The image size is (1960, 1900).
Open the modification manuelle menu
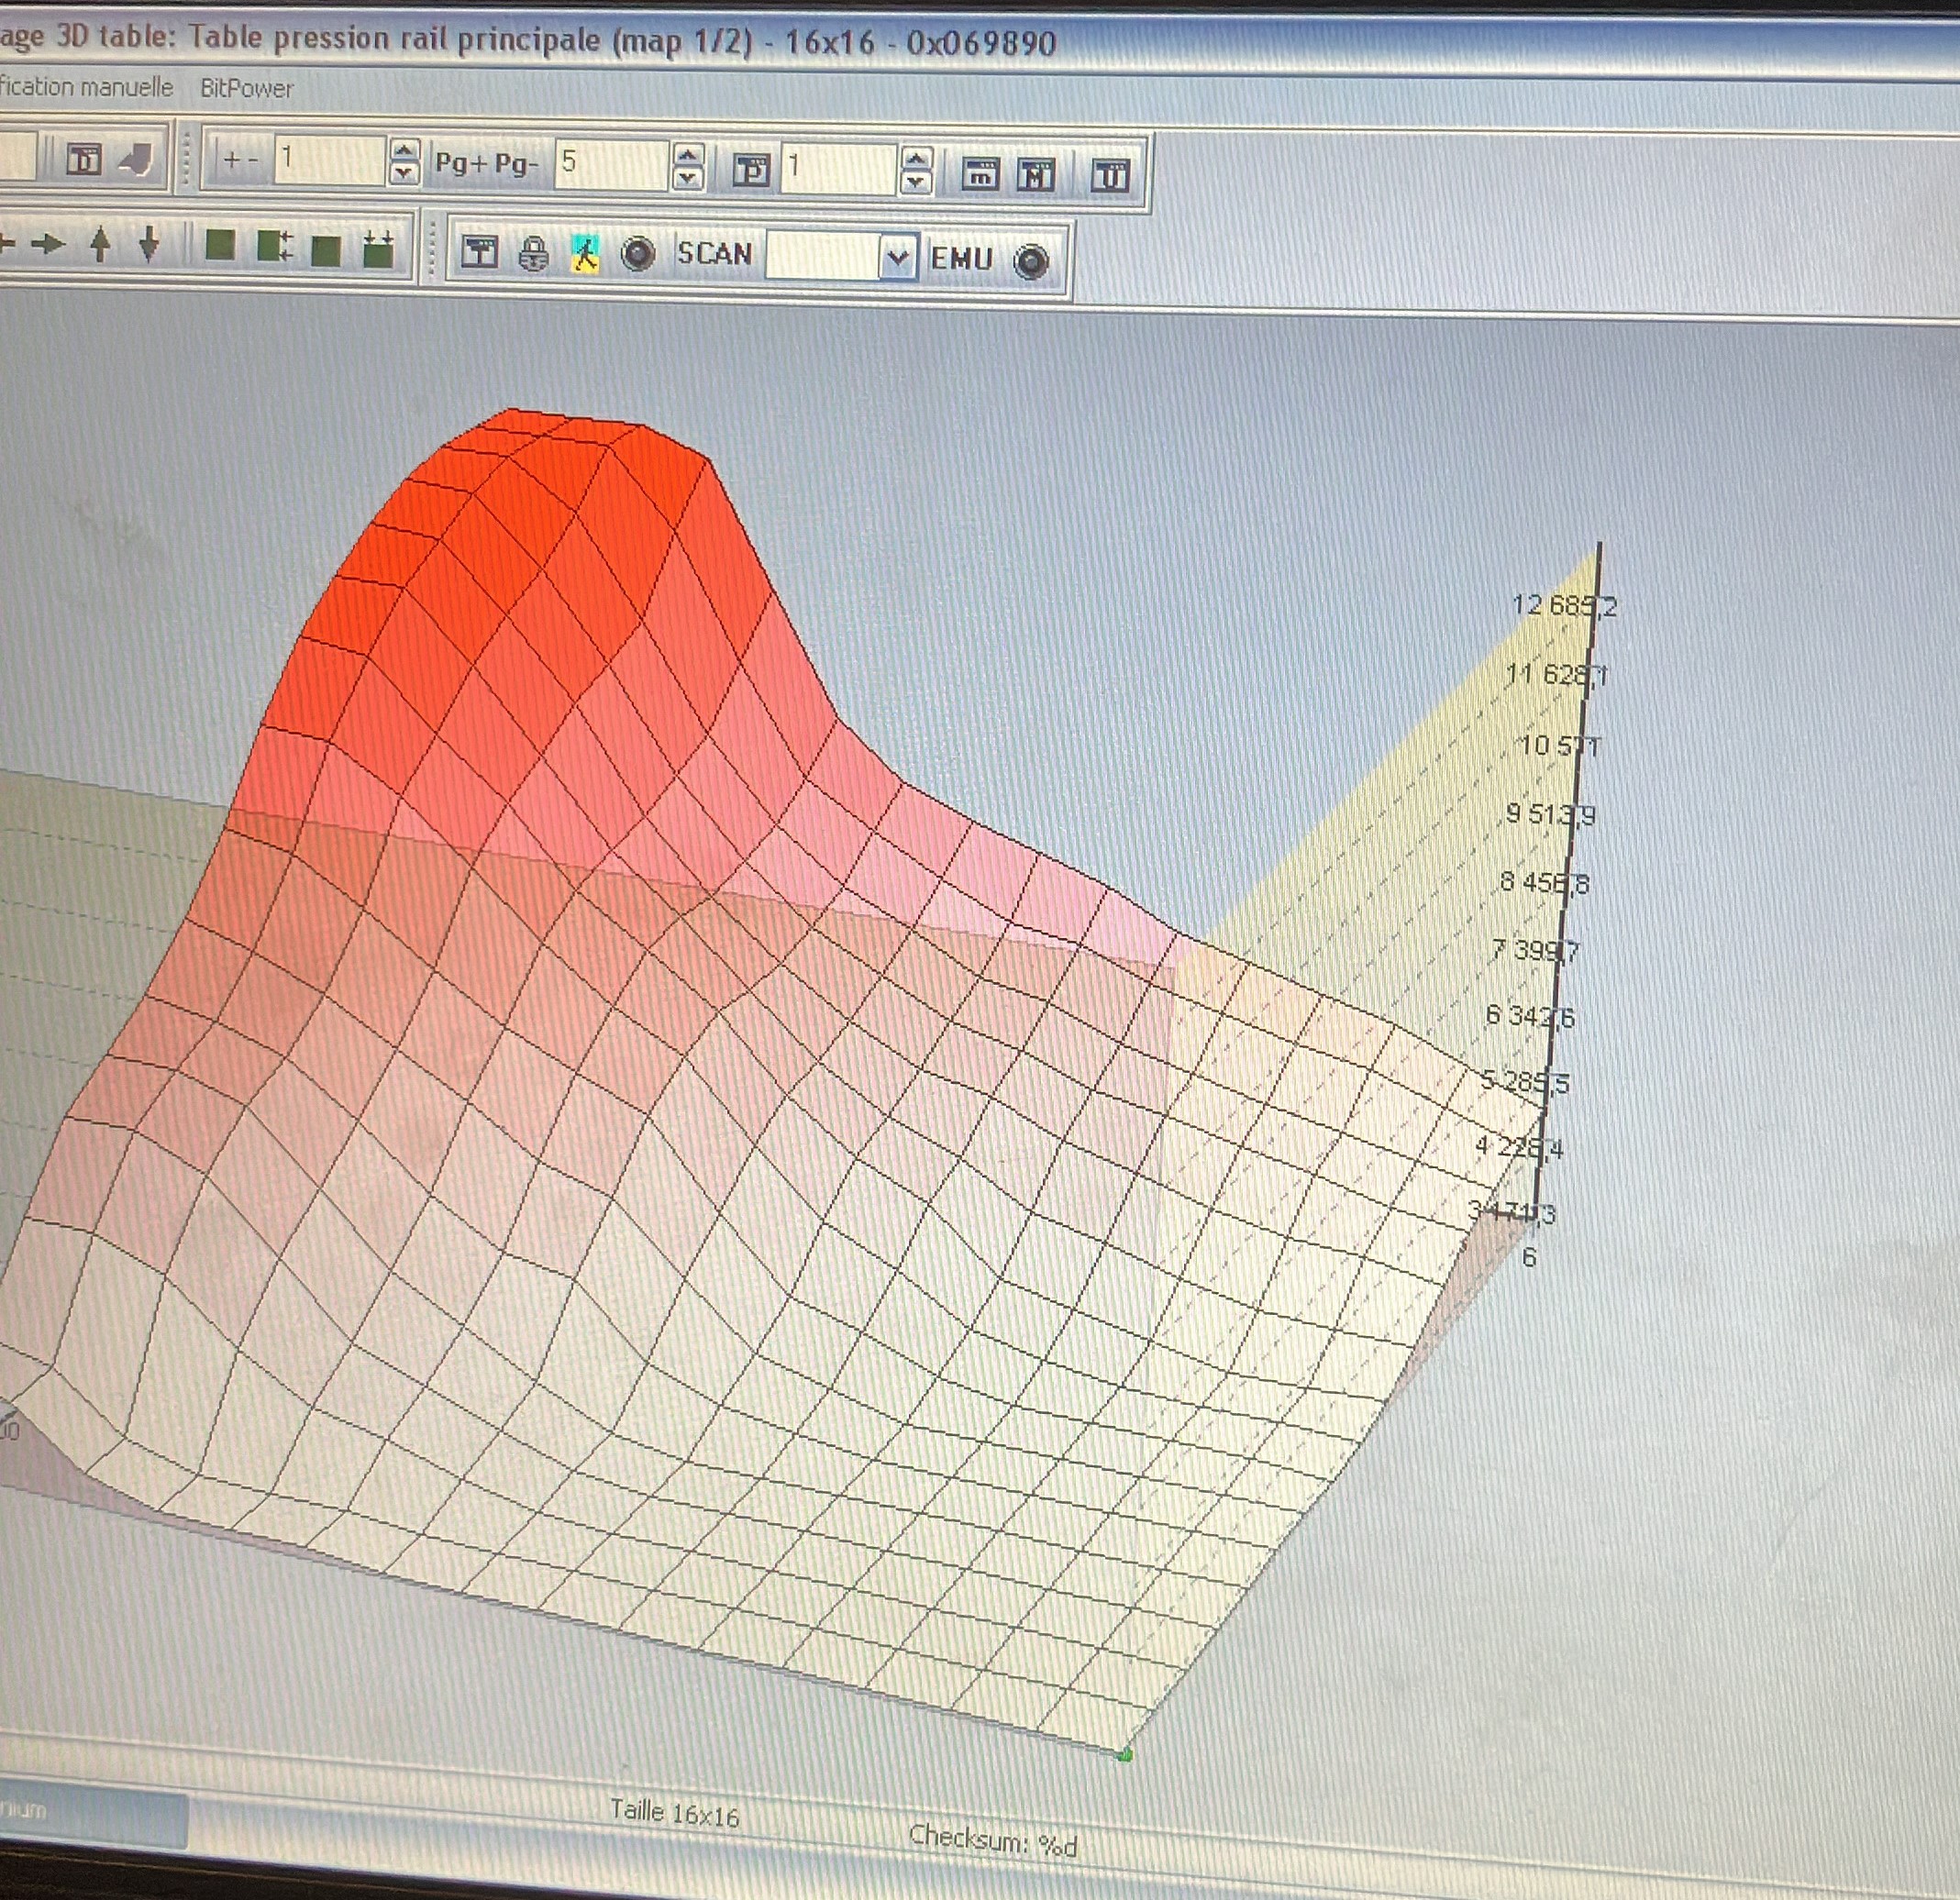(x=86, y=87)
